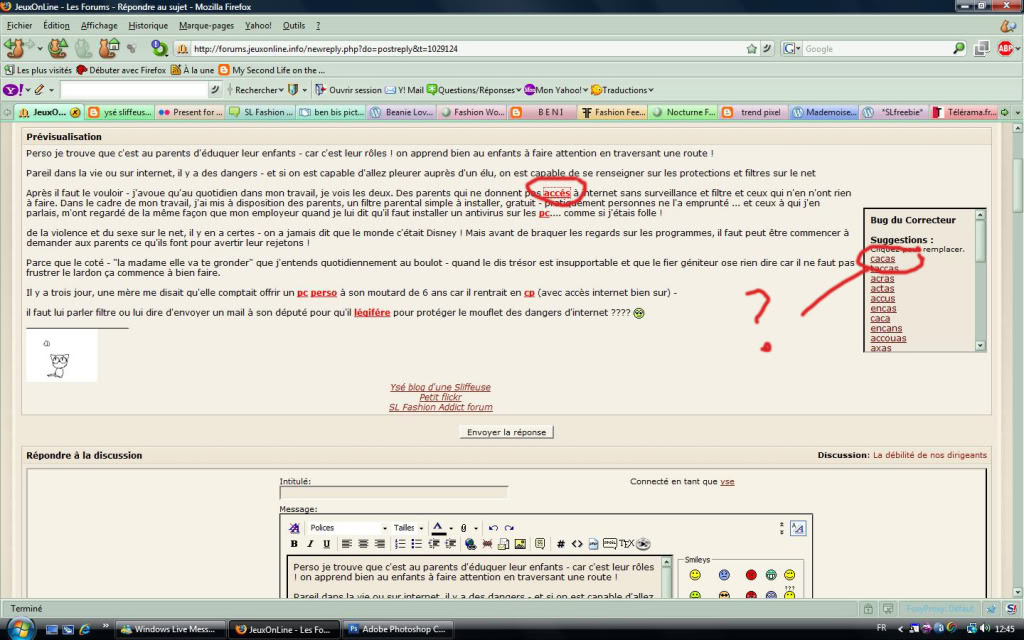Click the Redo arrow in editor toolbar
Screen dimensions: 1024x640
509,528
